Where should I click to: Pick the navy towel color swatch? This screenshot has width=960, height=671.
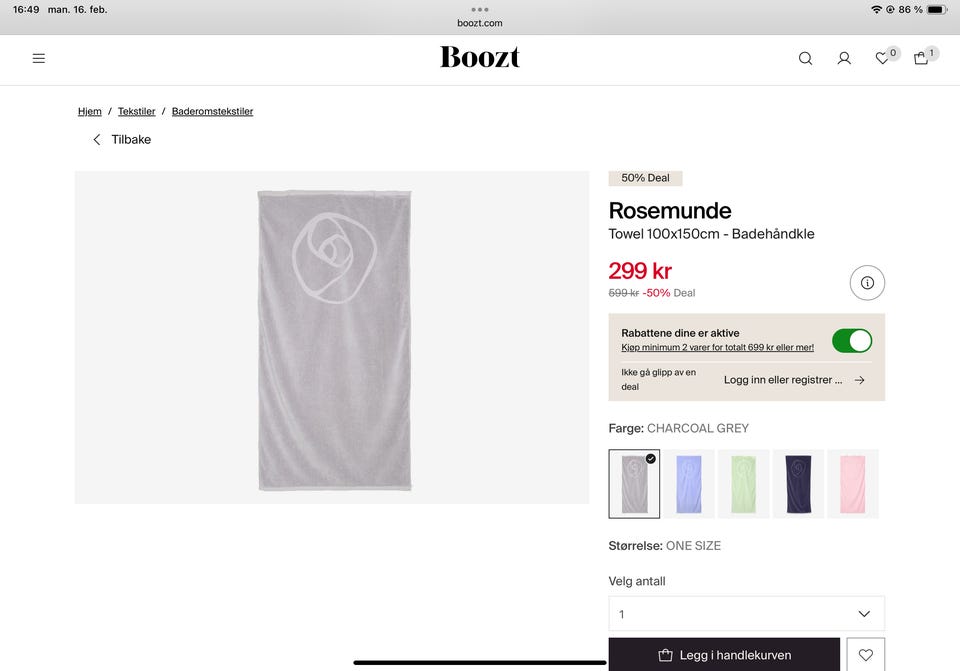click(798, 484)
